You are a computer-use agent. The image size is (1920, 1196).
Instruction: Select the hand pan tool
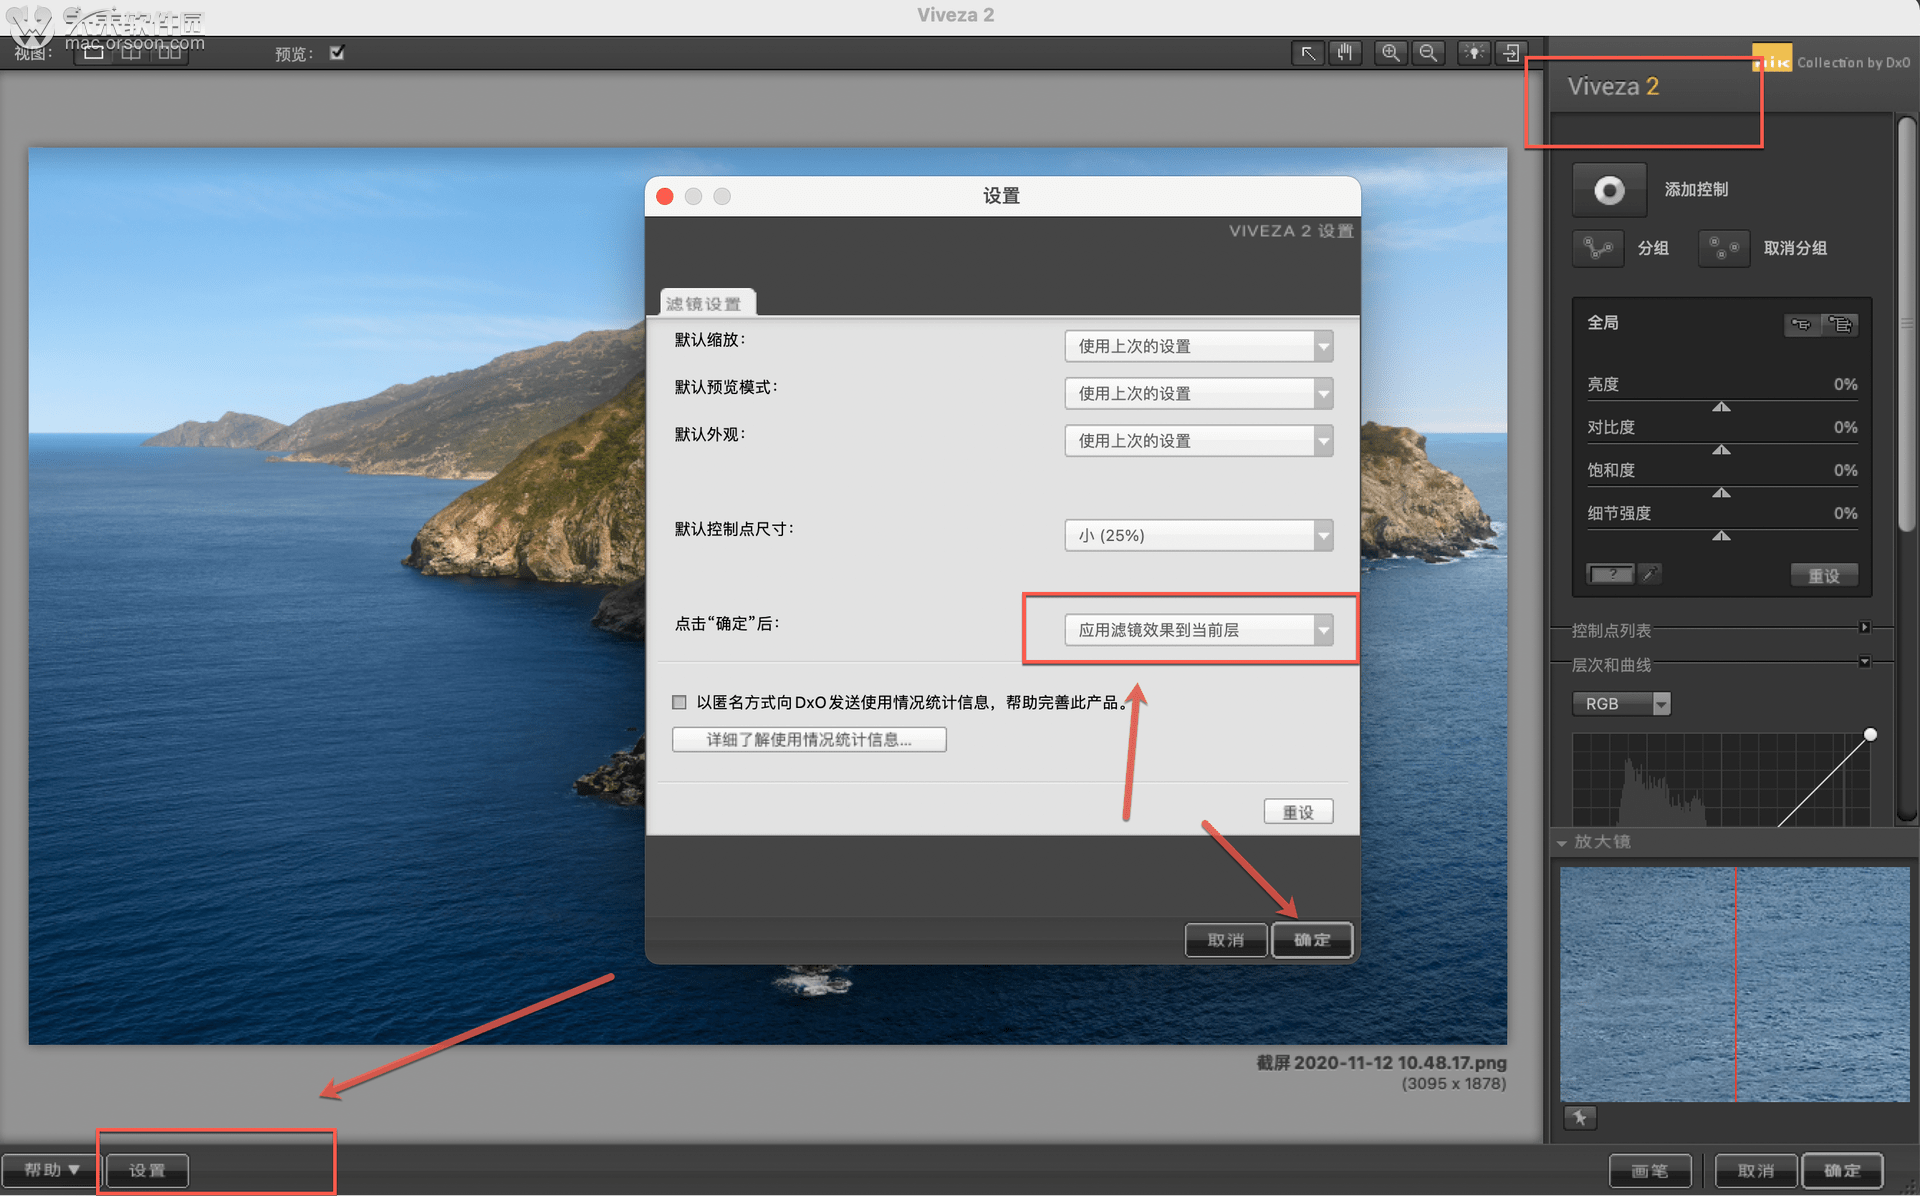click(1345, 53)
